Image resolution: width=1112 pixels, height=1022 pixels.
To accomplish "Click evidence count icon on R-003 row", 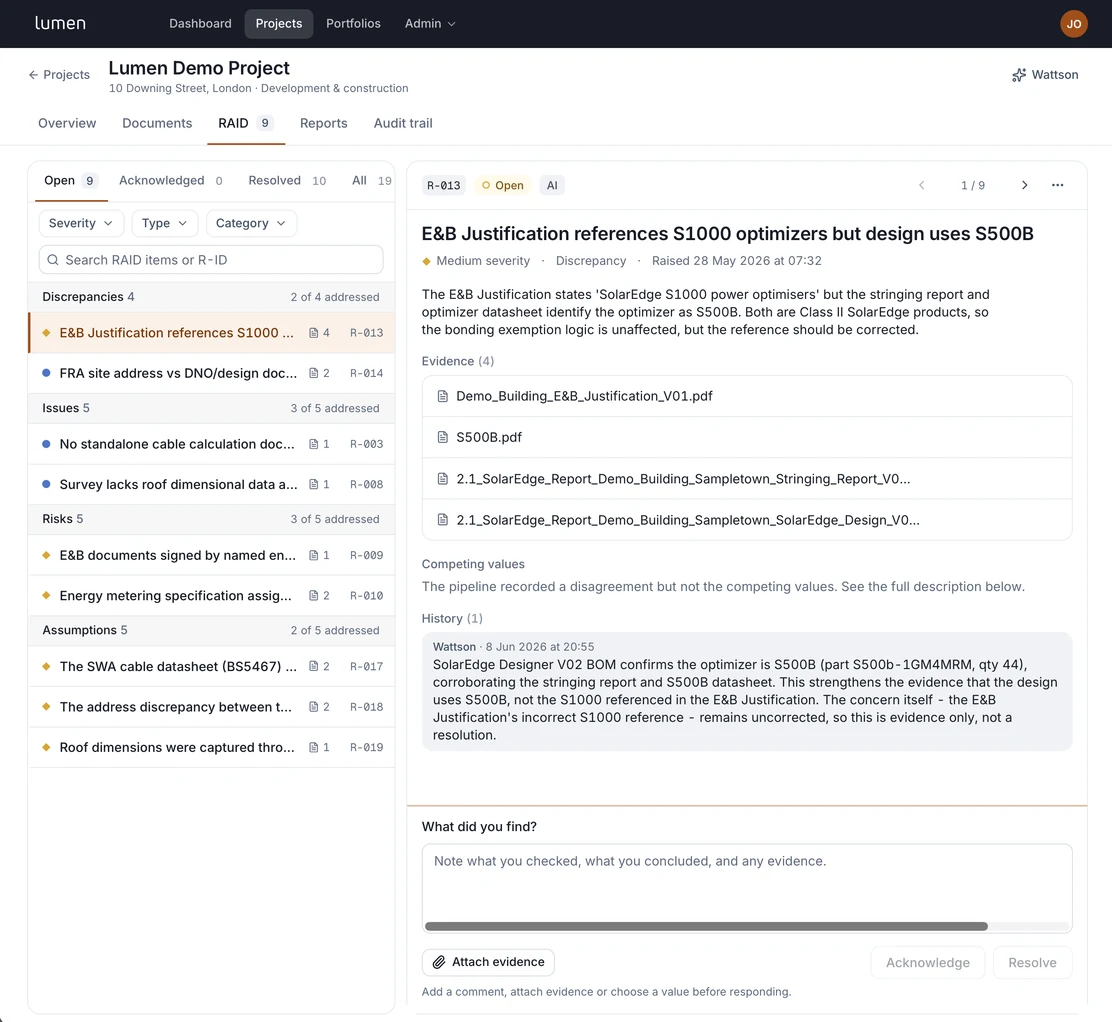I will pos(313,444).
